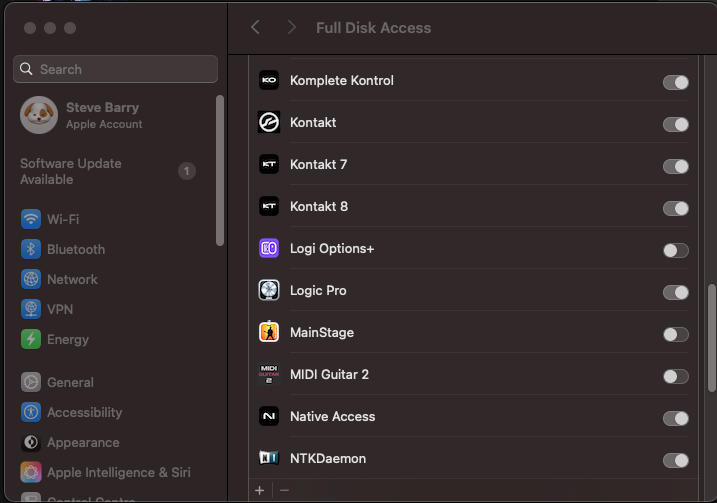717x503 pixels.
Task: Disable Native Access full disk access
Action: coord(675,418)
